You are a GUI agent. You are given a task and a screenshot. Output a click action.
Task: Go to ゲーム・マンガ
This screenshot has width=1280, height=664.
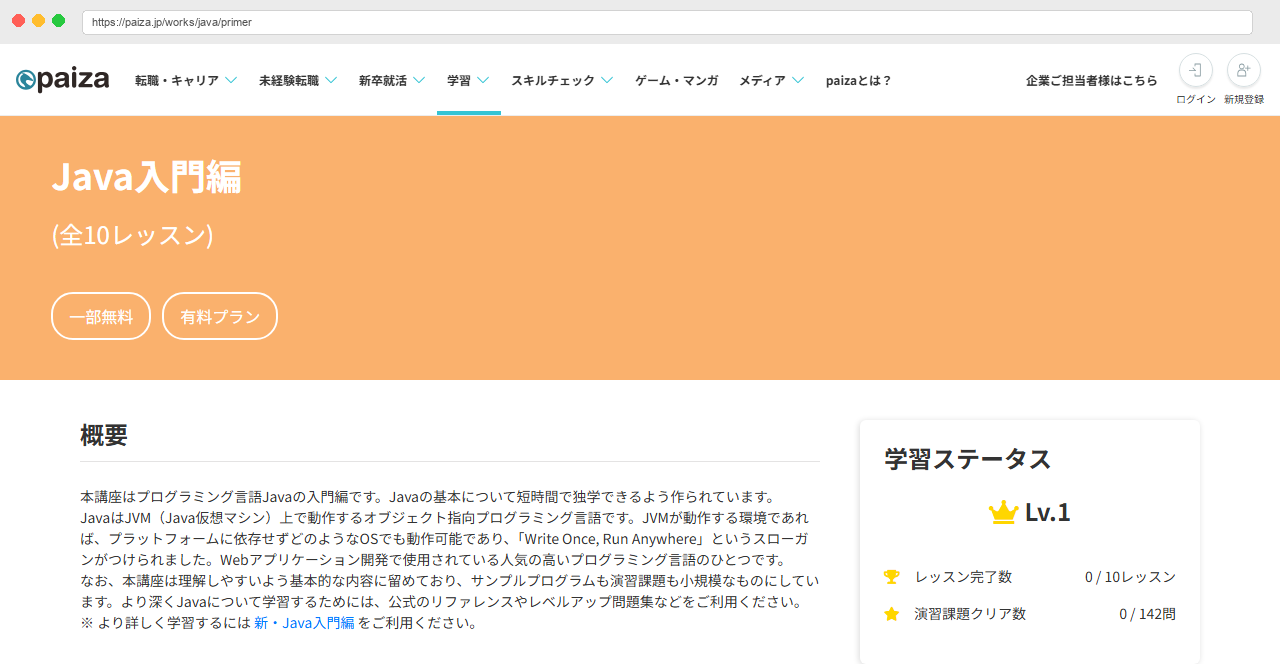point(676,80)
